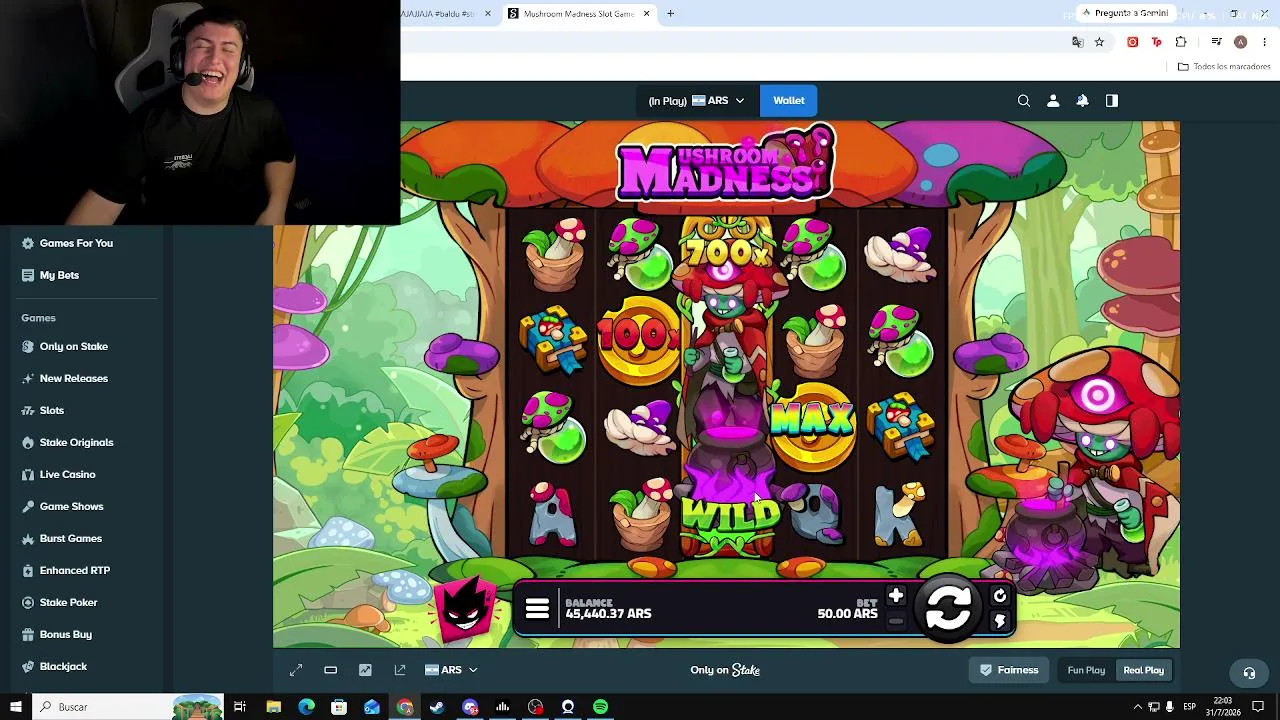Switch to Fun Play mode
This screenshot has width=1280, height=720.
coord(1086,670)
